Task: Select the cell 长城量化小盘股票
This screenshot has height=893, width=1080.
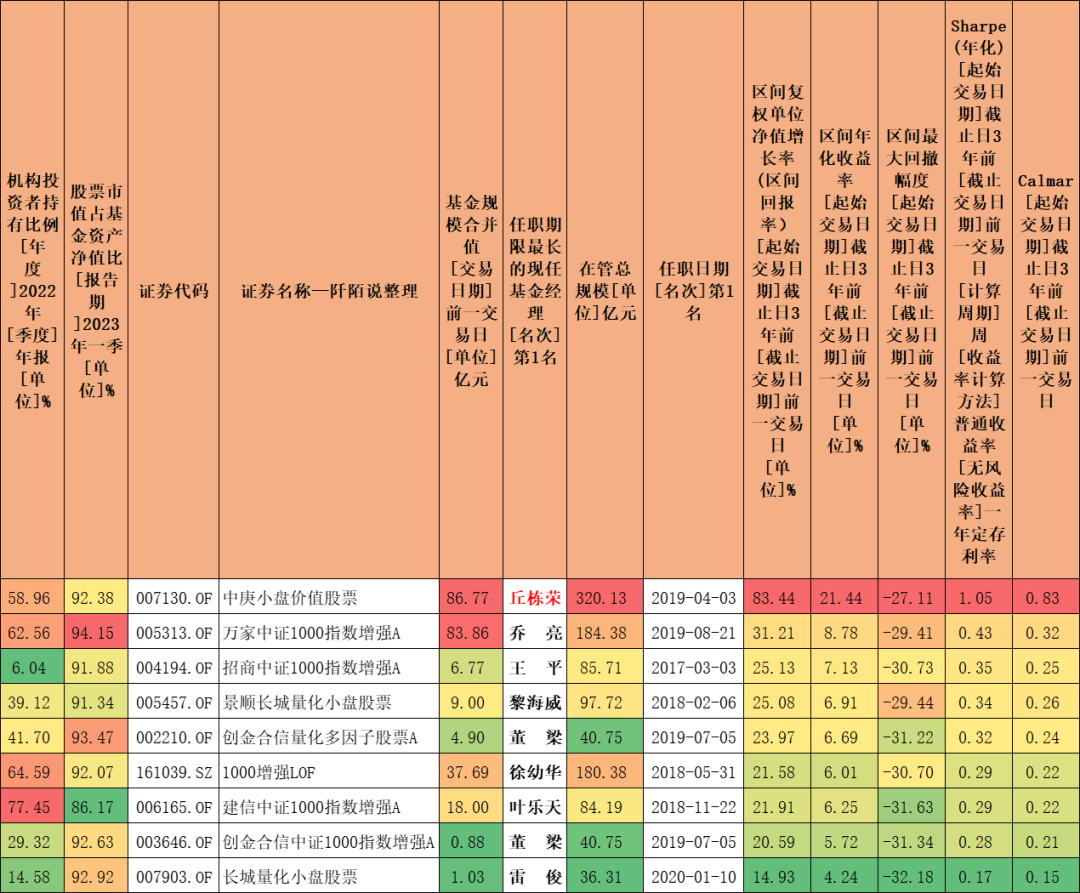Action: [x=329, y=876]
